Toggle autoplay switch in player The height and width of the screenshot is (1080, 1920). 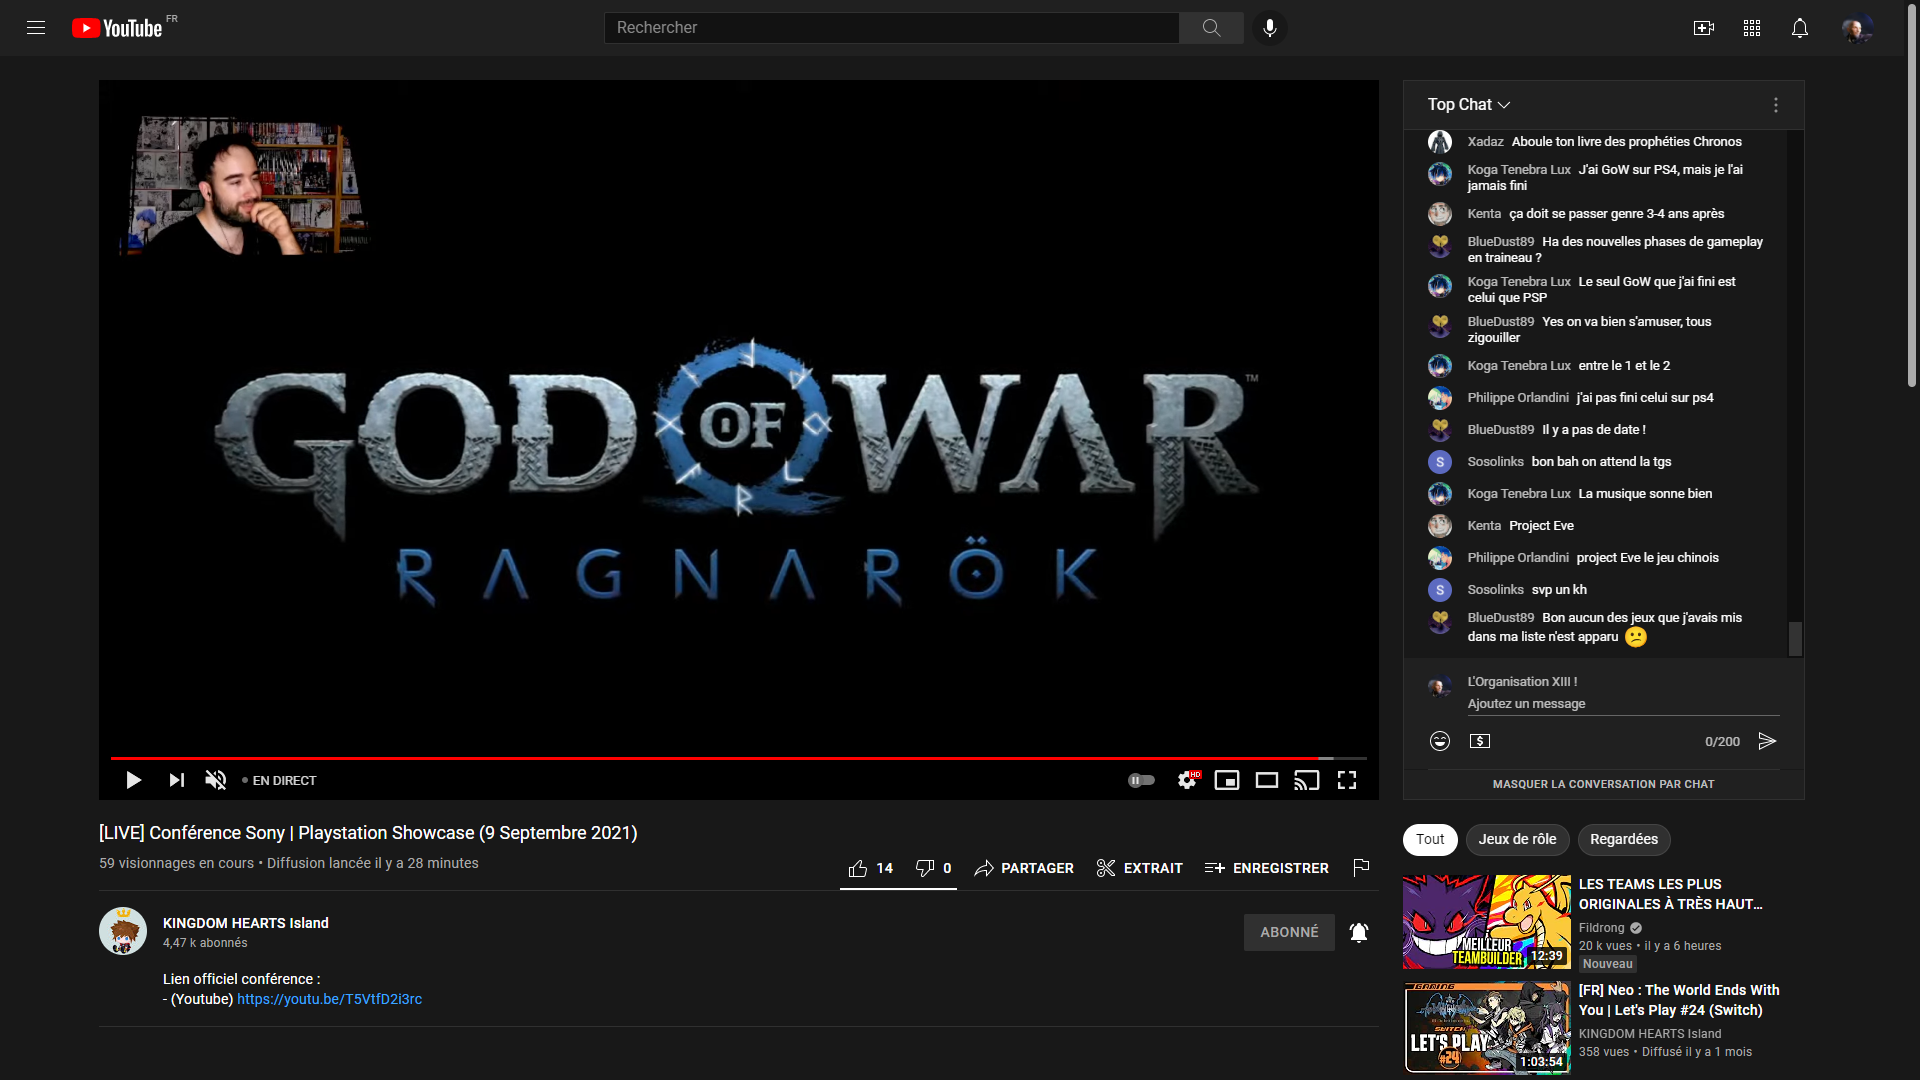click(1141, 780)
